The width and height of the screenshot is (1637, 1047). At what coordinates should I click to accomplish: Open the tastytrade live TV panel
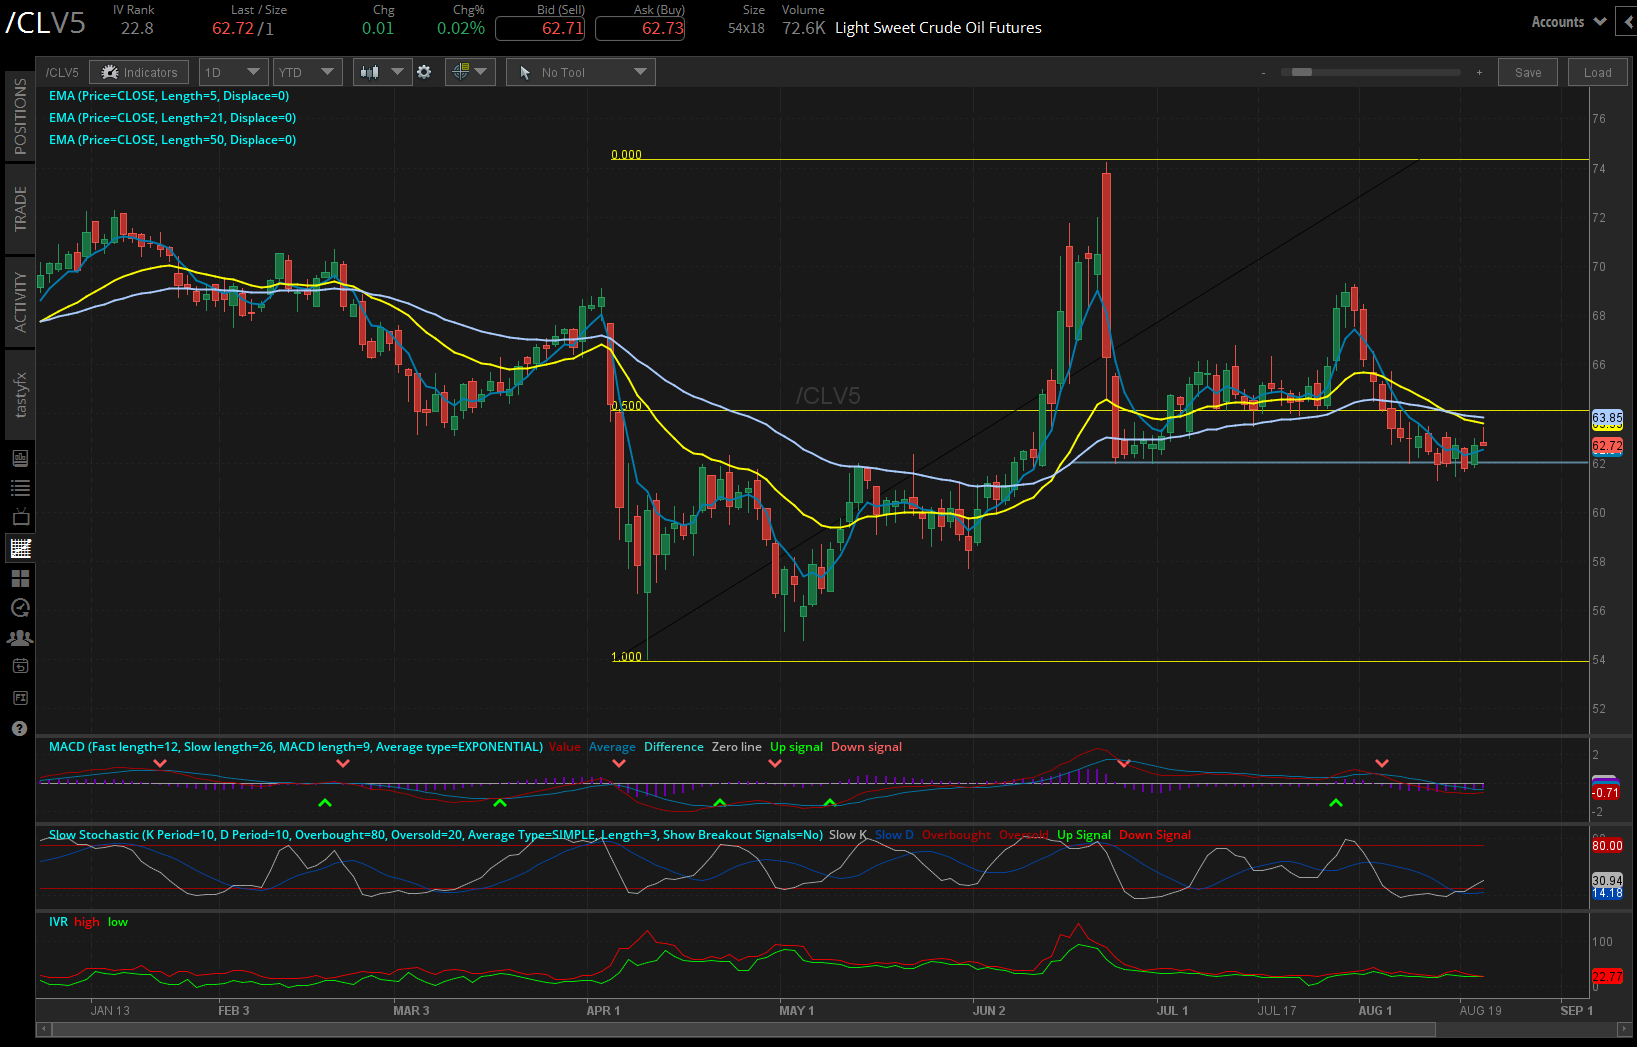click(x=19, y=517)
